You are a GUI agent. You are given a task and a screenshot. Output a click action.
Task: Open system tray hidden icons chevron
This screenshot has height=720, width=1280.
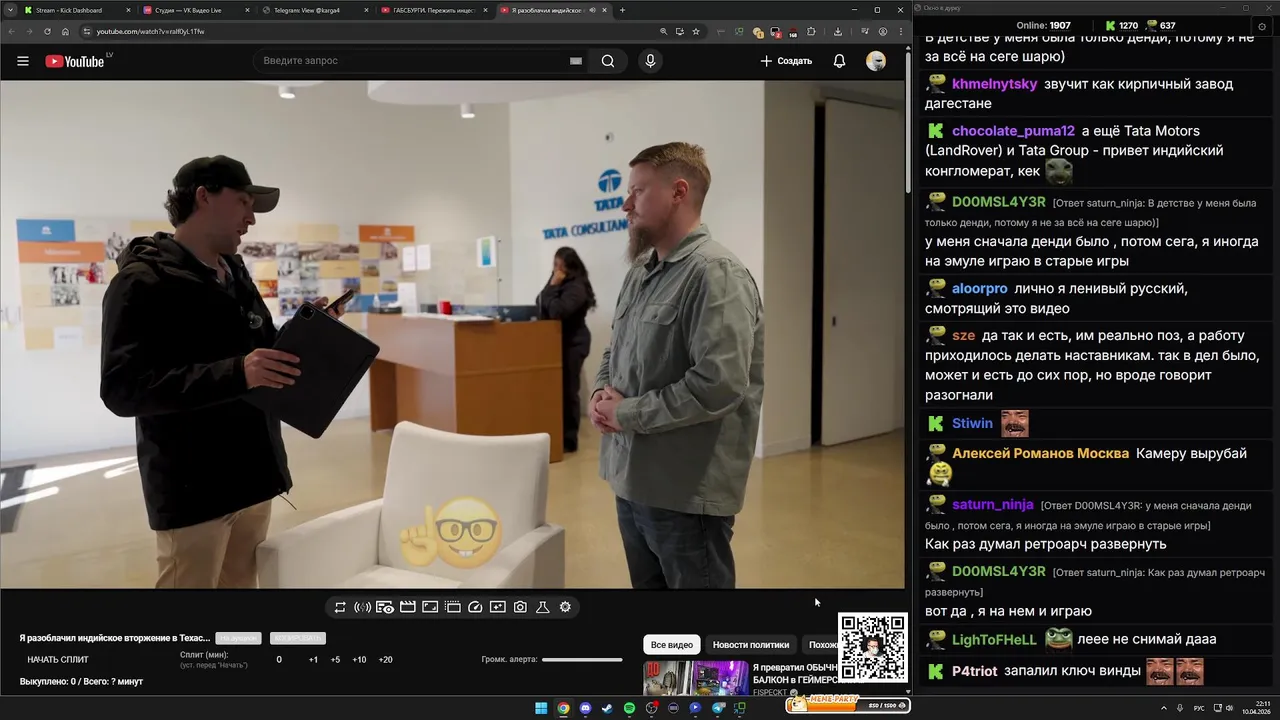click(x=1164, y=708)
